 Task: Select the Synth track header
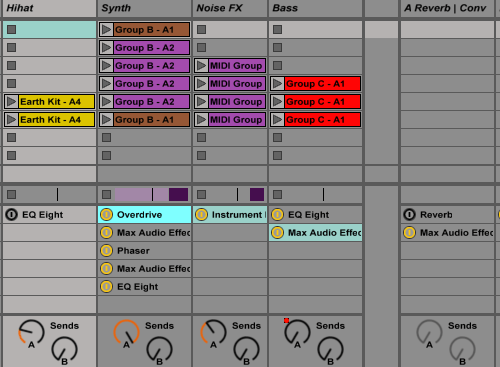tap(144, 8)
